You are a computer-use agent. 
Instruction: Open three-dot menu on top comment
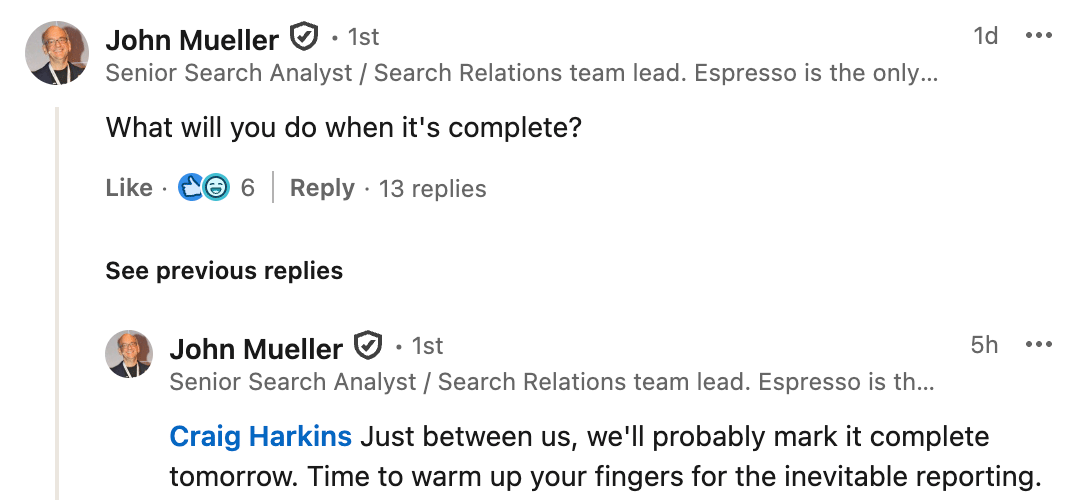click(x=1039, y=37)
